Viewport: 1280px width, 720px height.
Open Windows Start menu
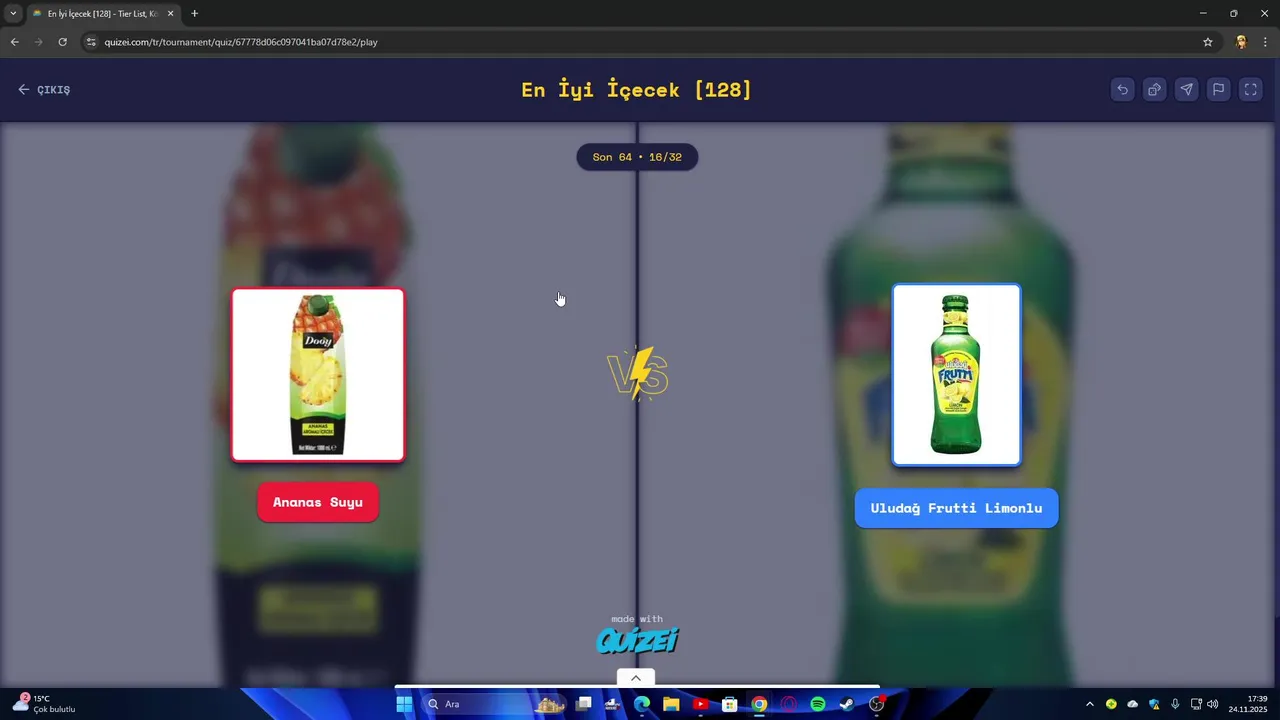(x=404, y=704)
